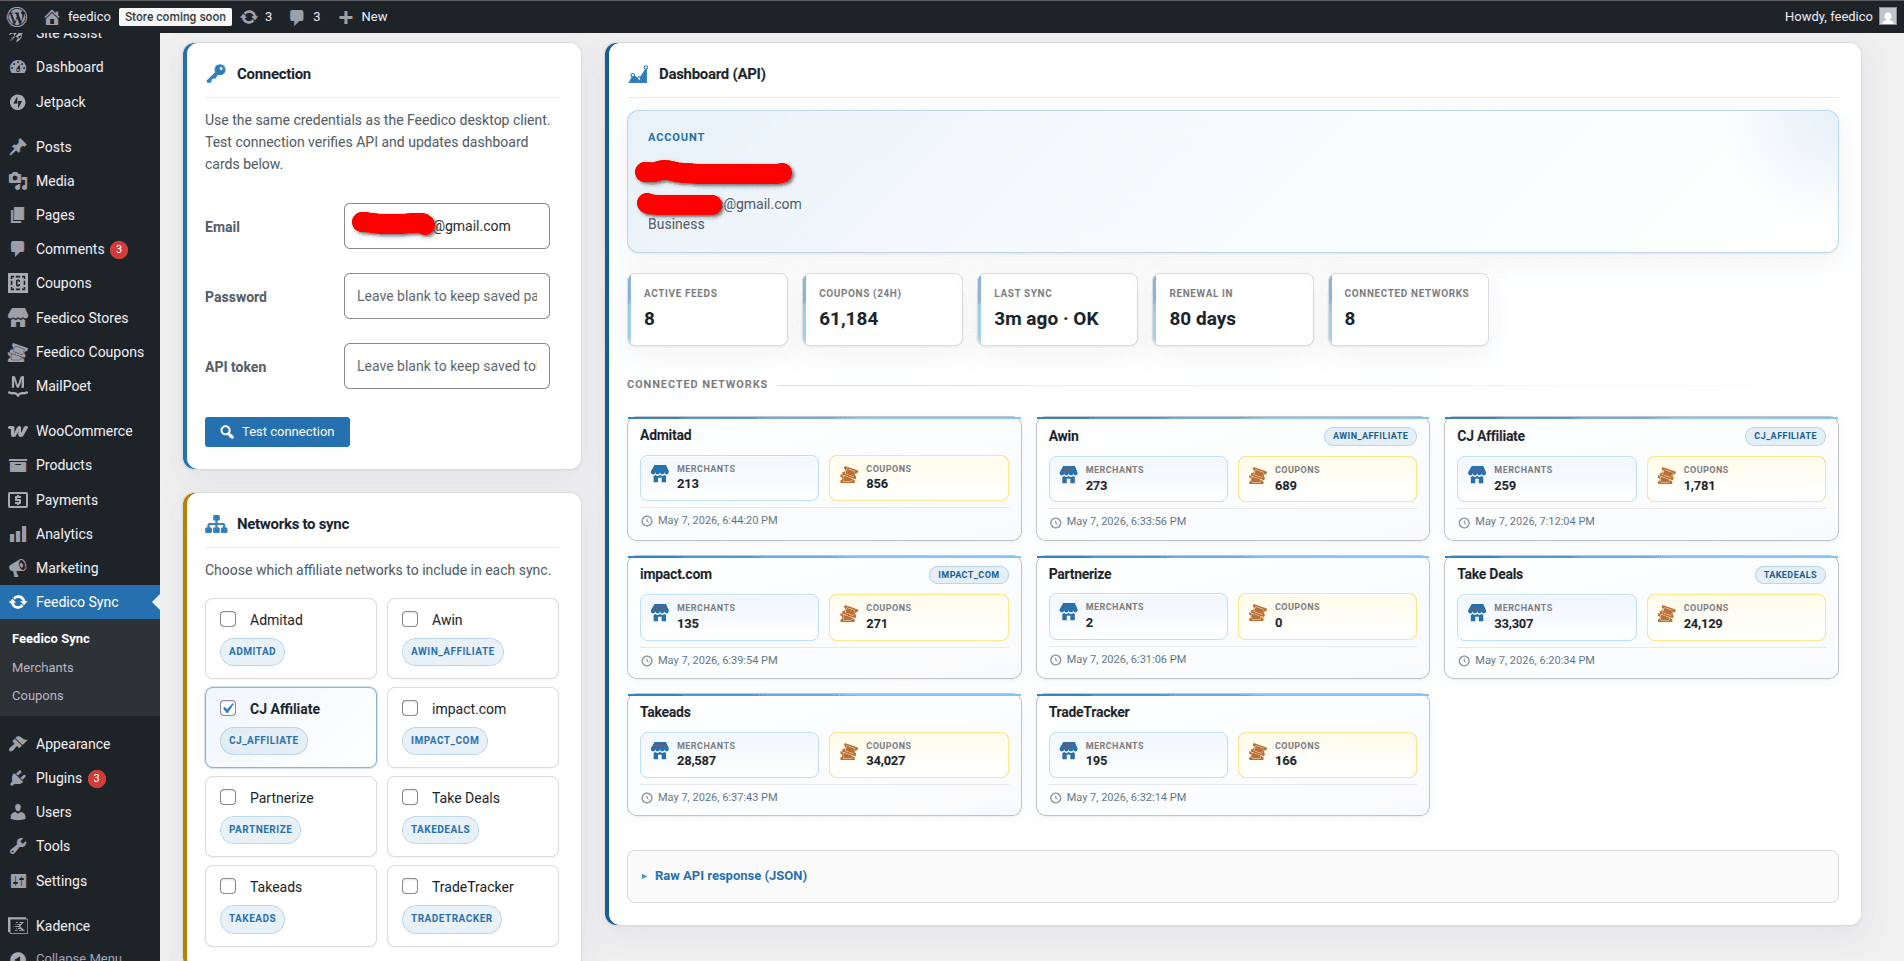Click the Active Feeds stat card

[708, 309]
